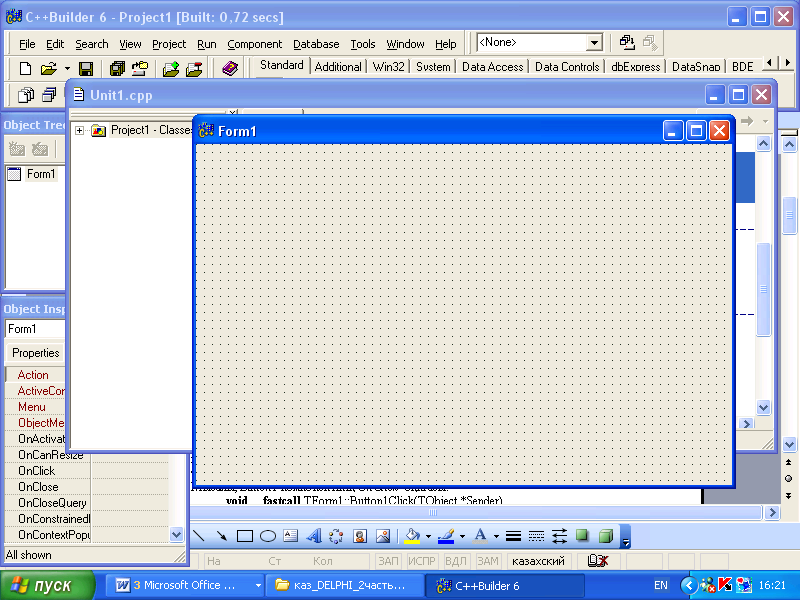Switch to C++Builder 6 taskbar button
Screen dimensions: 800x600
pos(504,585)
